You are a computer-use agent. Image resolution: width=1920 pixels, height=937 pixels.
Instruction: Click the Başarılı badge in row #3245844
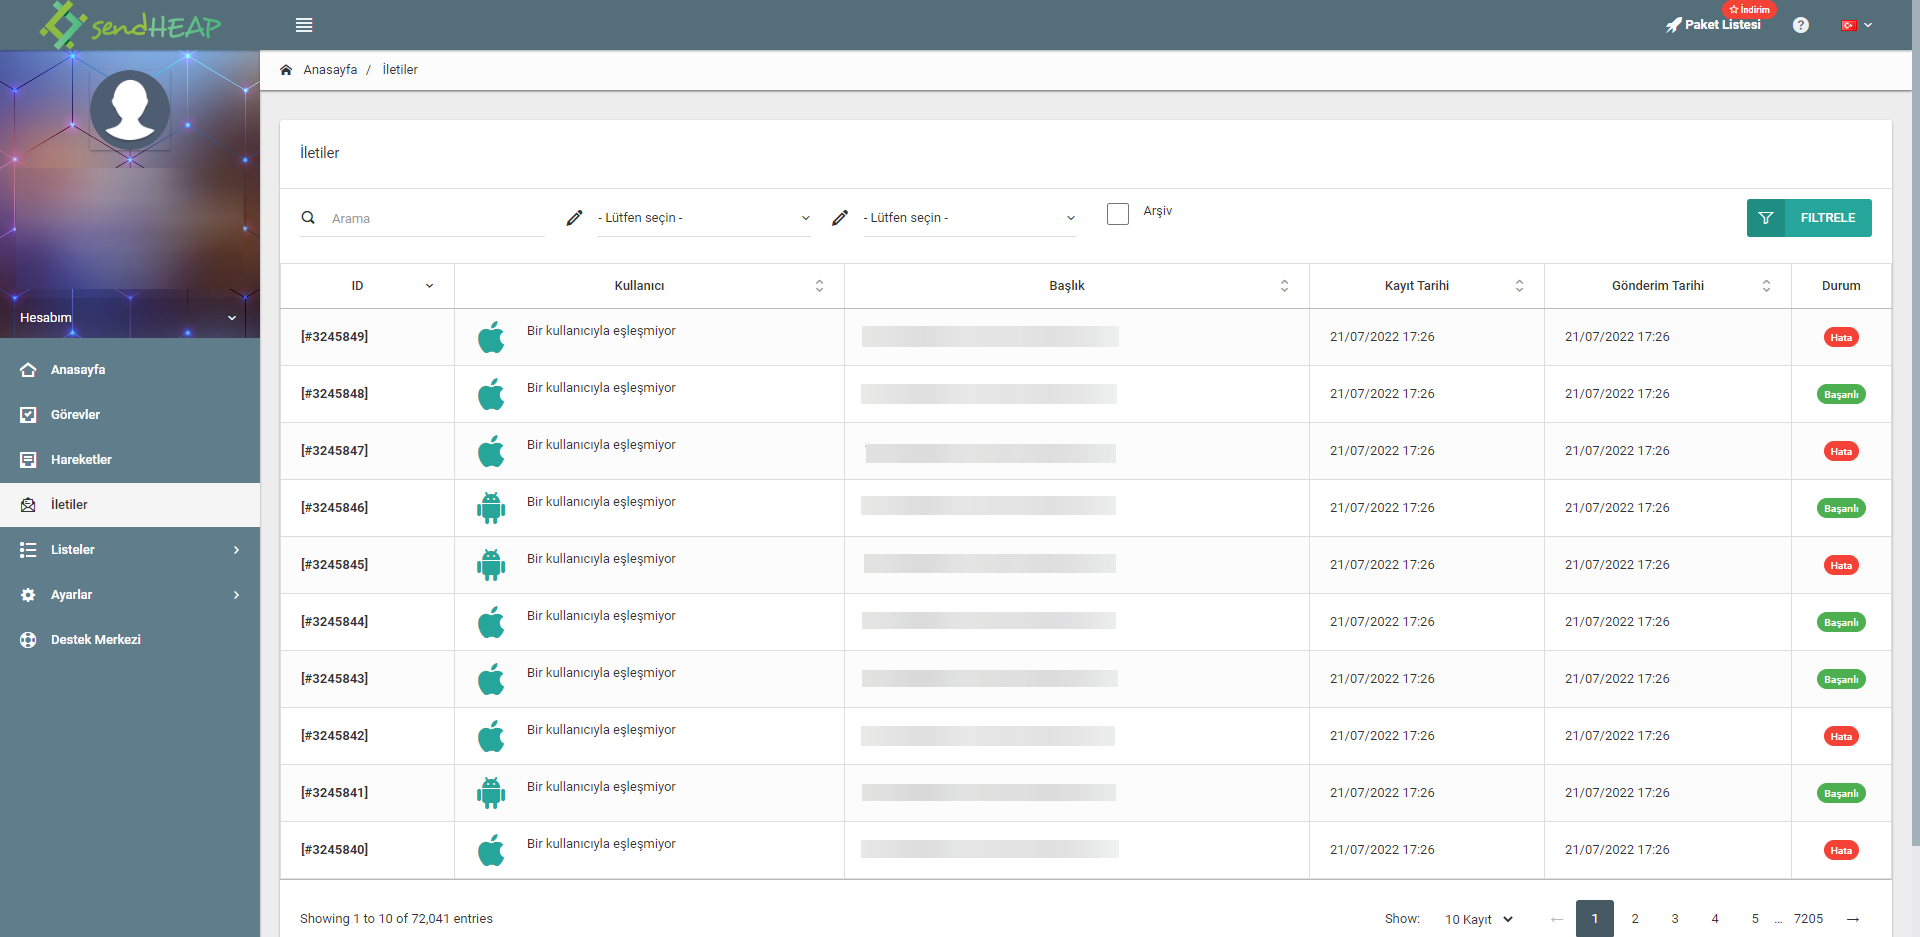tap(1841, 623)
